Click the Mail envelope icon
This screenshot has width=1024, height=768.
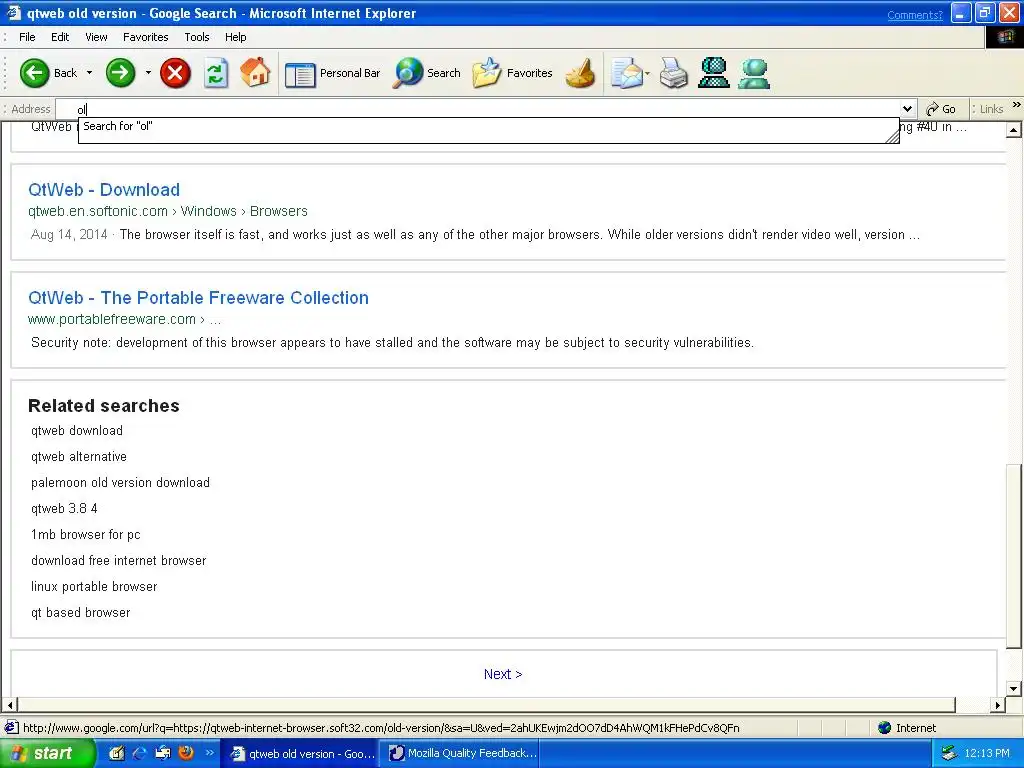[x=626, y=72]
